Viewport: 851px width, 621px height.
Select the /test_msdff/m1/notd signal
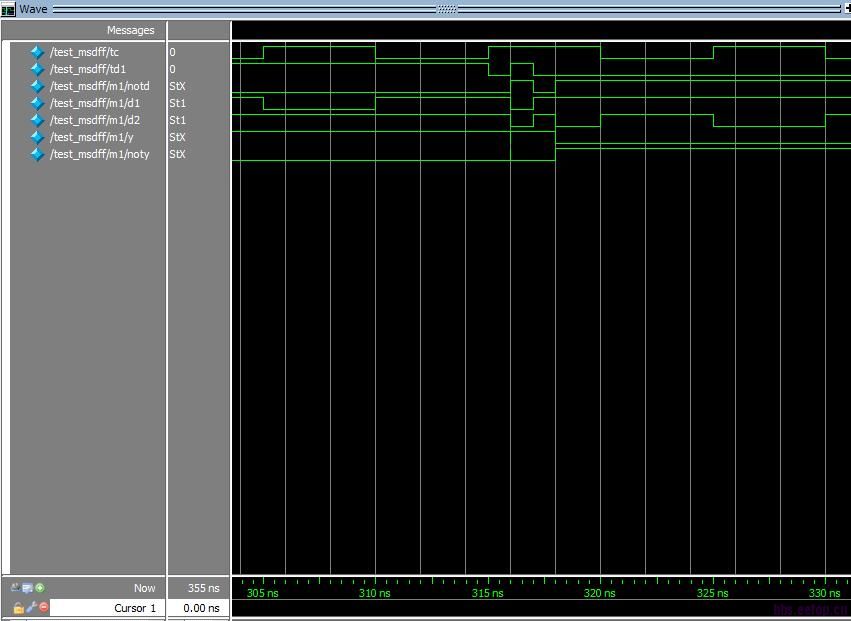99,86
